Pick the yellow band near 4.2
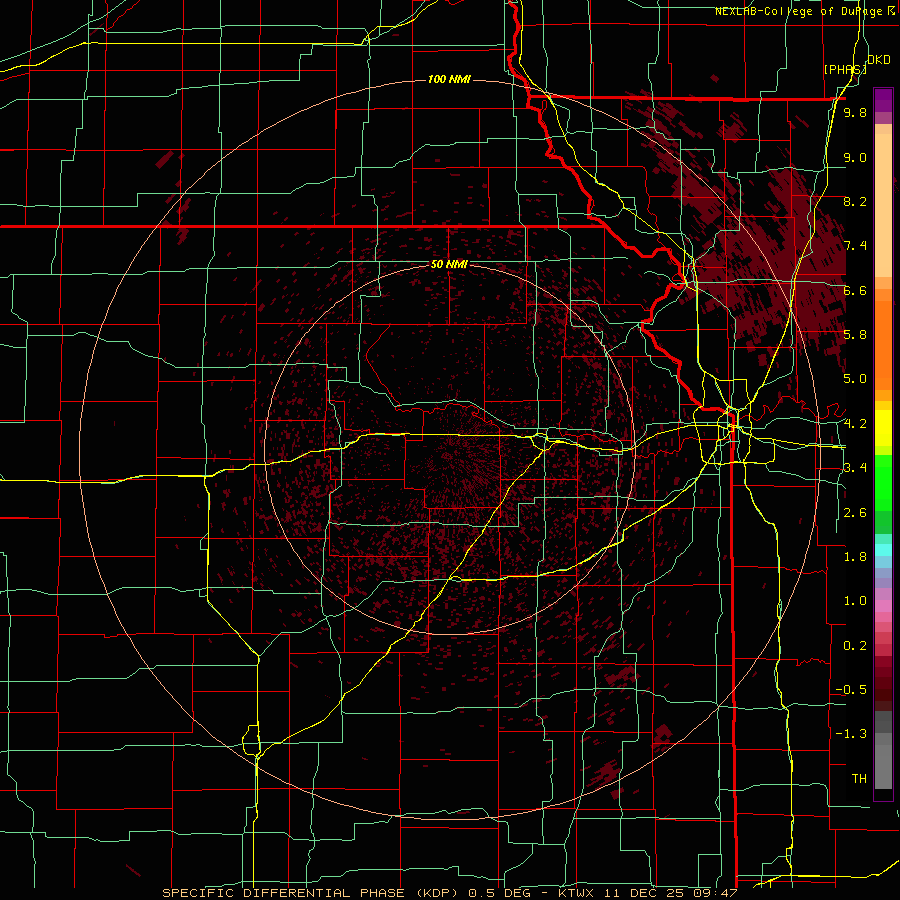900x900 pixels. point(883,428)
